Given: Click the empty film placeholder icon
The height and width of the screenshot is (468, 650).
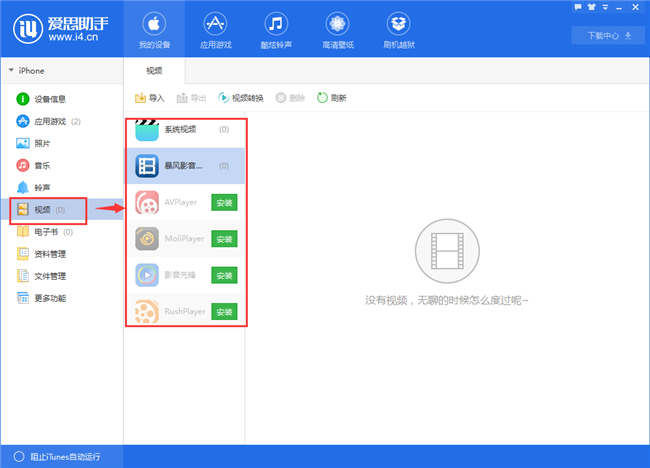Looking at the screenshot, I should [x=447, y=251].
